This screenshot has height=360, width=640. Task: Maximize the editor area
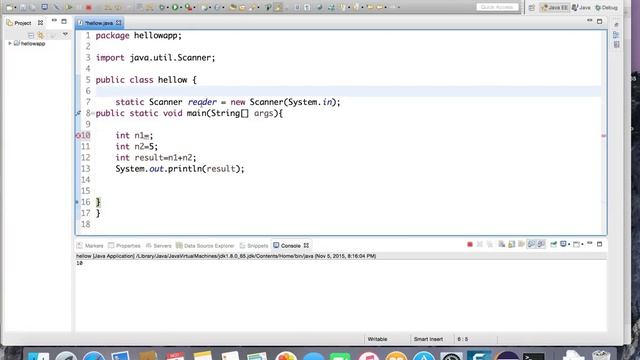[600, 21]
